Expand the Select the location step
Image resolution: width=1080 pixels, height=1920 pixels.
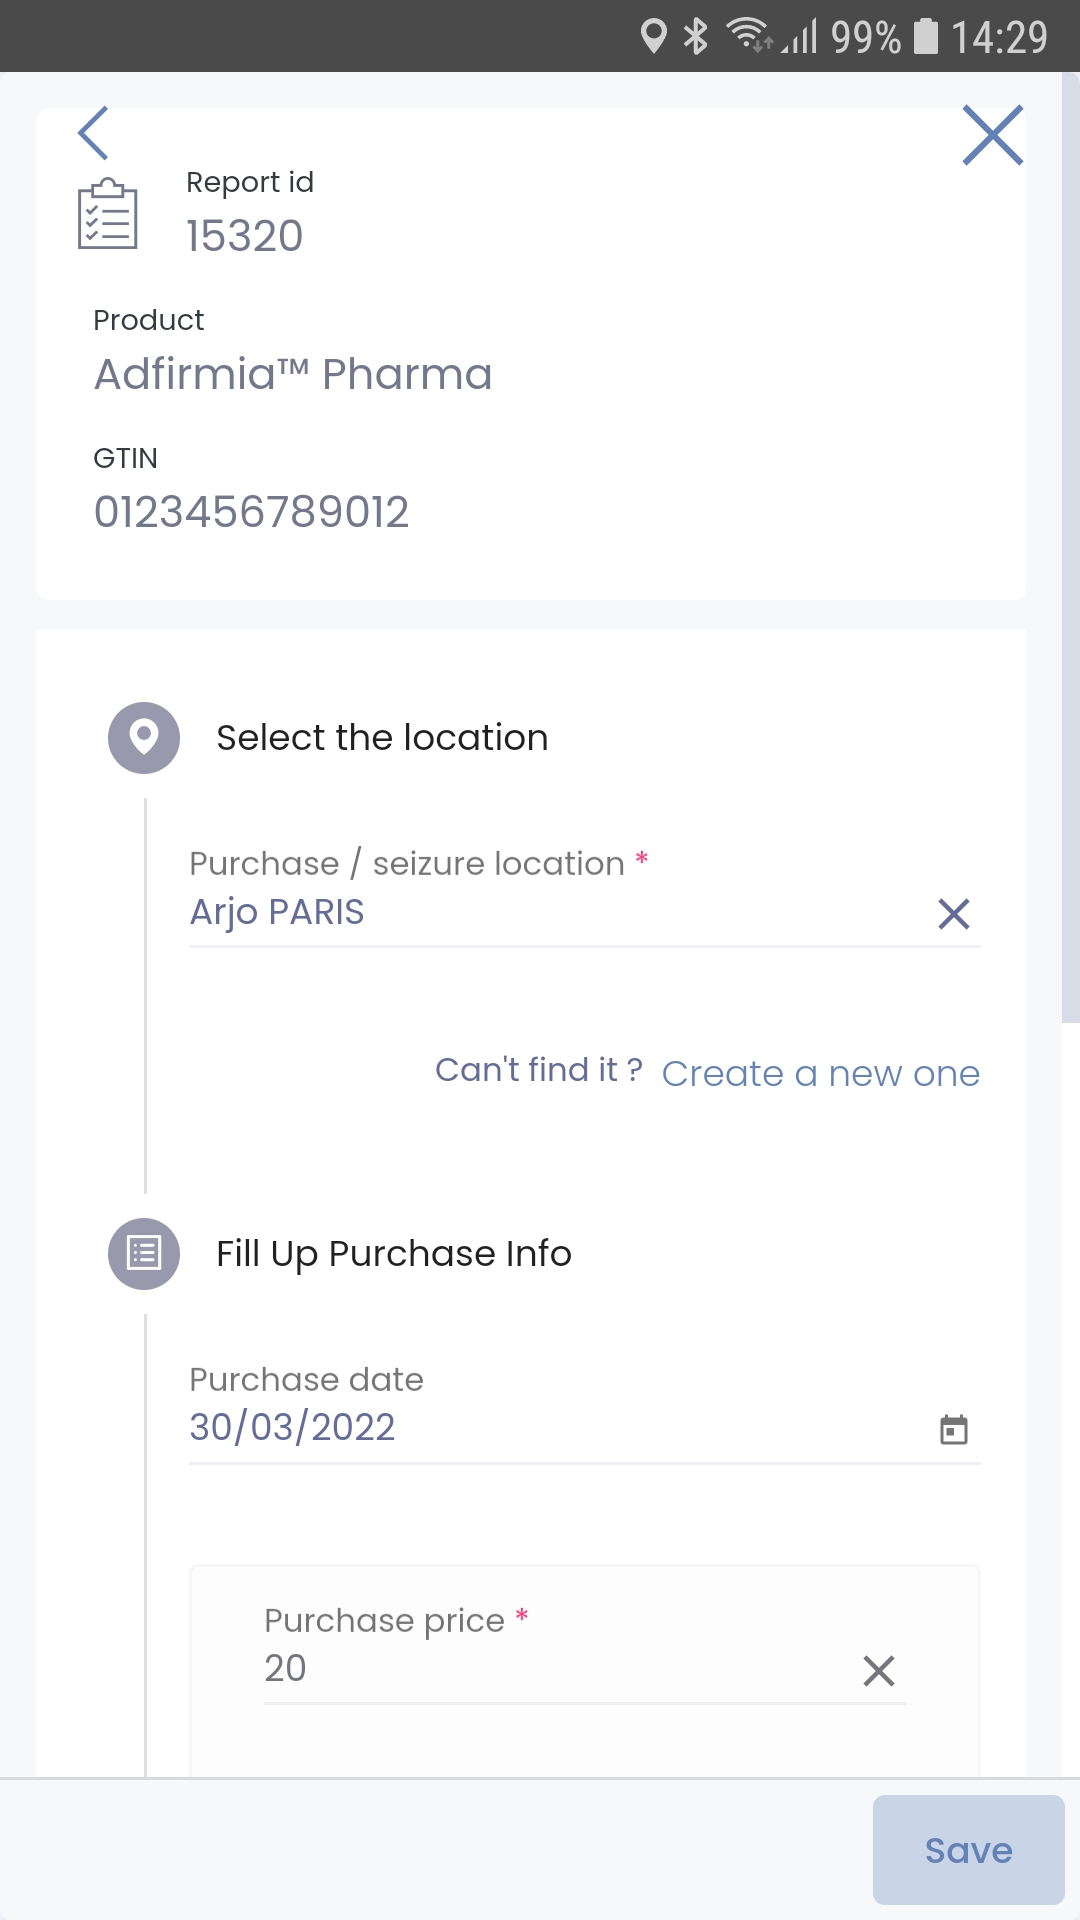coord(382,738)
